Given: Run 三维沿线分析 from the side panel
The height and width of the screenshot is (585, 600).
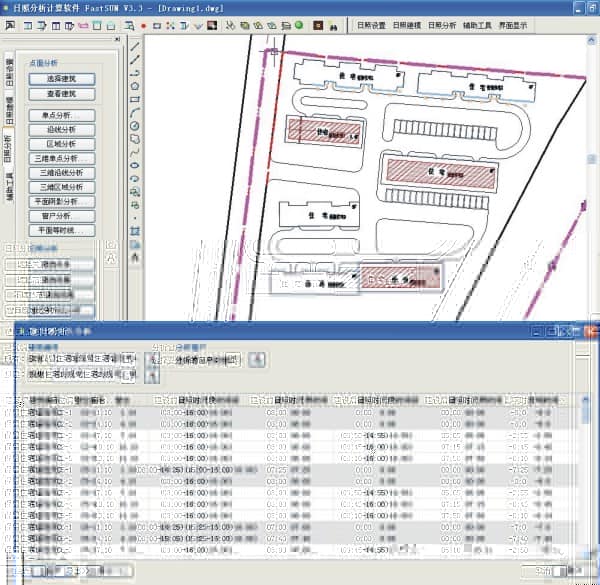Looking at the screenshot, I should [x=62, y=173].
